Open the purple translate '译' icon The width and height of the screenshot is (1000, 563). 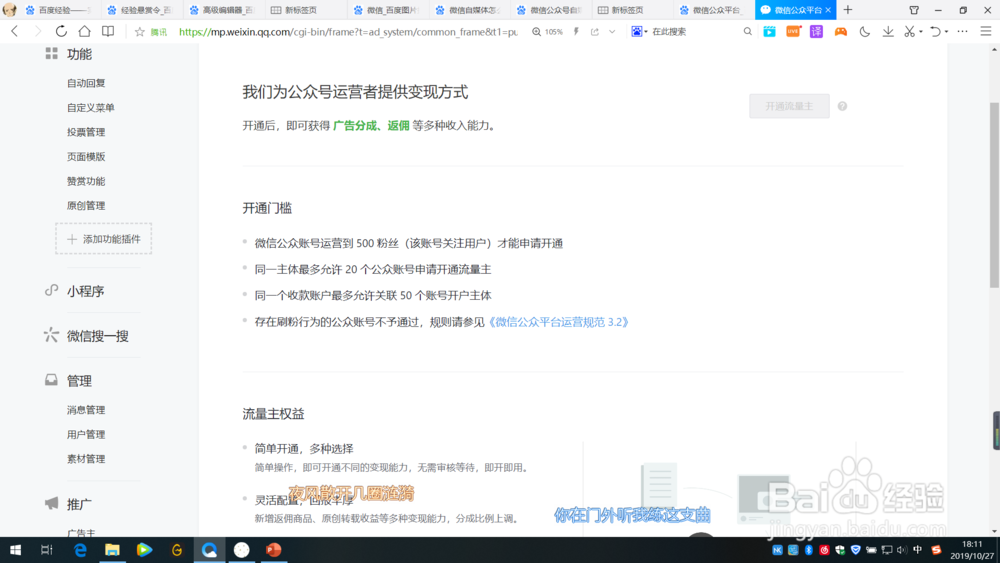pos(816,31)
